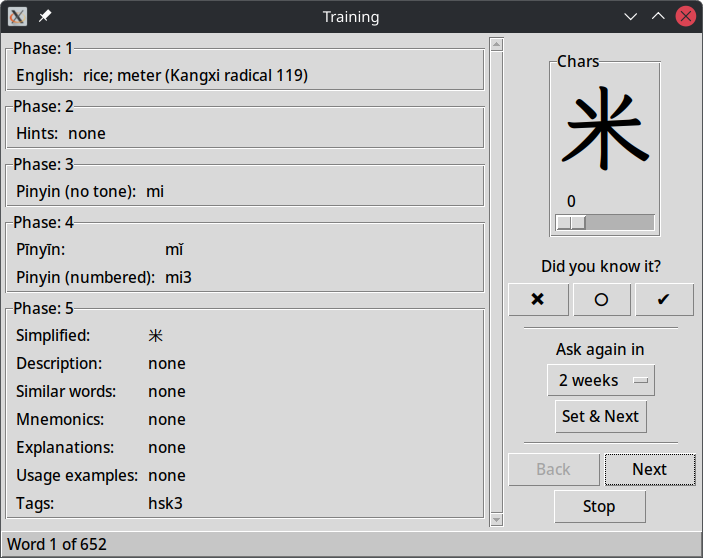Click the Mnemonics value 'none'
This screenshot has width=703, height=558.
click(167, 420)
